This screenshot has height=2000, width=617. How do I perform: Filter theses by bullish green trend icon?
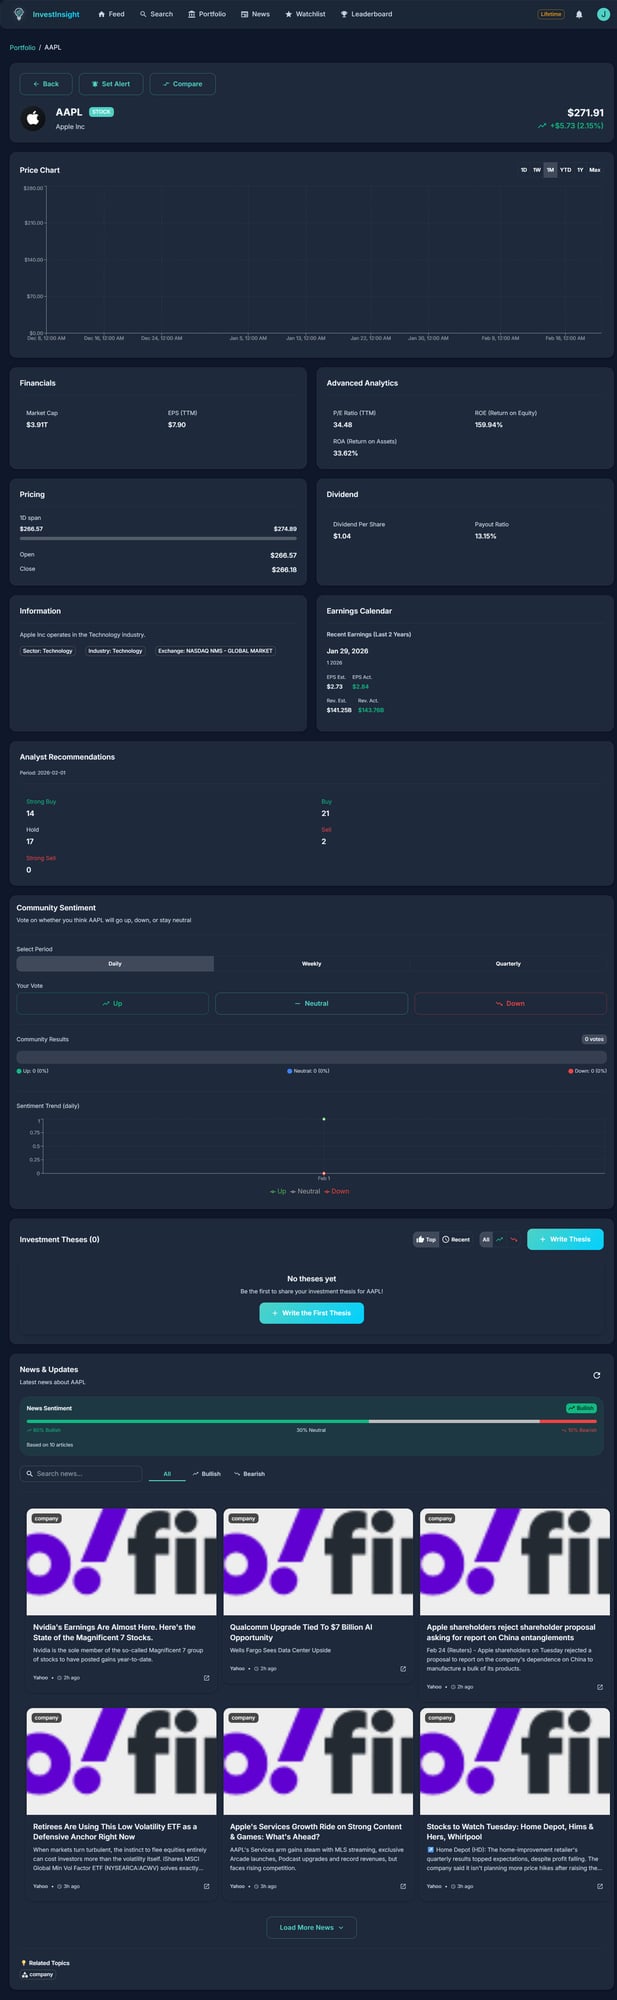point(500,1239)
